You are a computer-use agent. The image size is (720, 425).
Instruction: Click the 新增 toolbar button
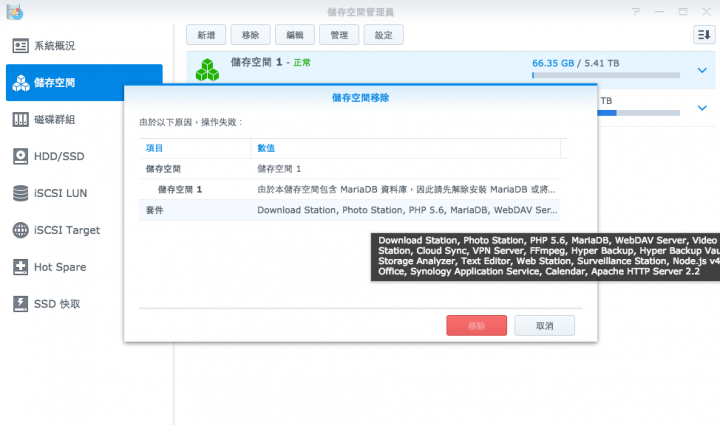[206, 35]
